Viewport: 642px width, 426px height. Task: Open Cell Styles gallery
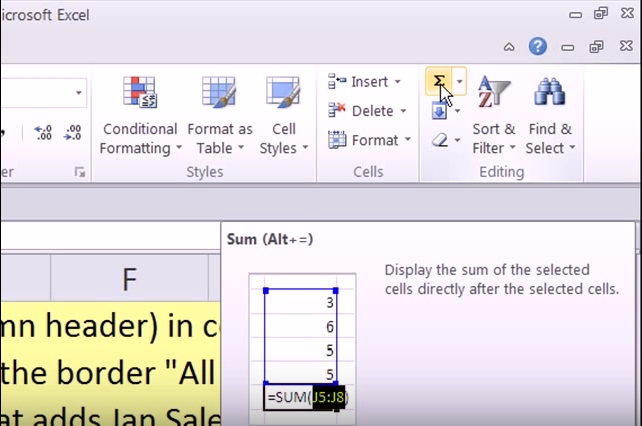point(283,115)
